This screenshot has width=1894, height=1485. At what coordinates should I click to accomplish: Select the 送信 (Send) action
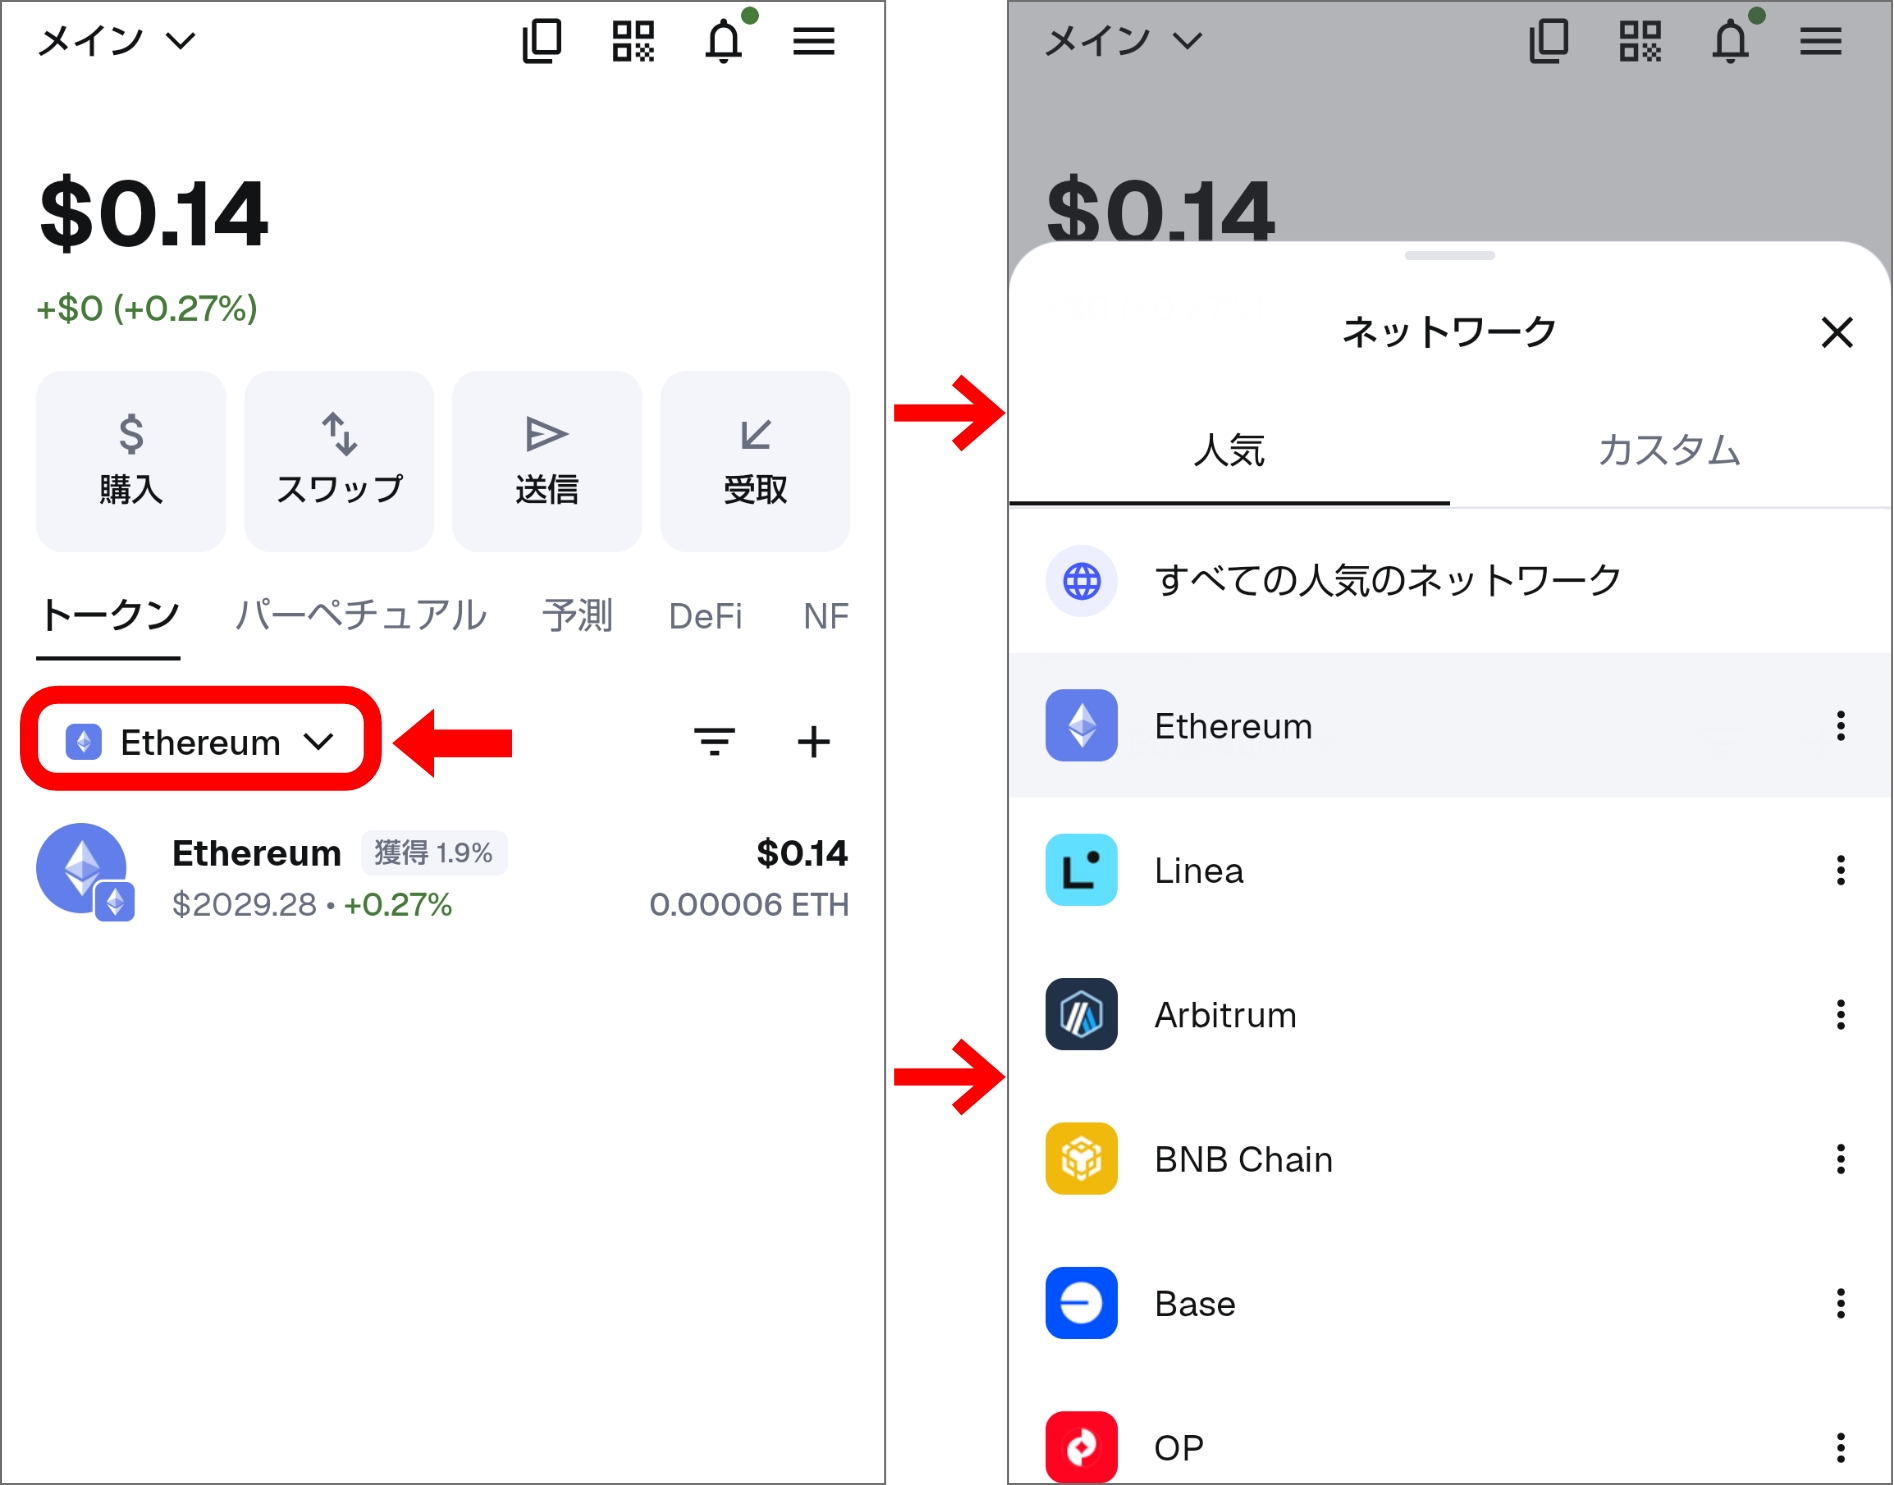[x=547, y=461]
